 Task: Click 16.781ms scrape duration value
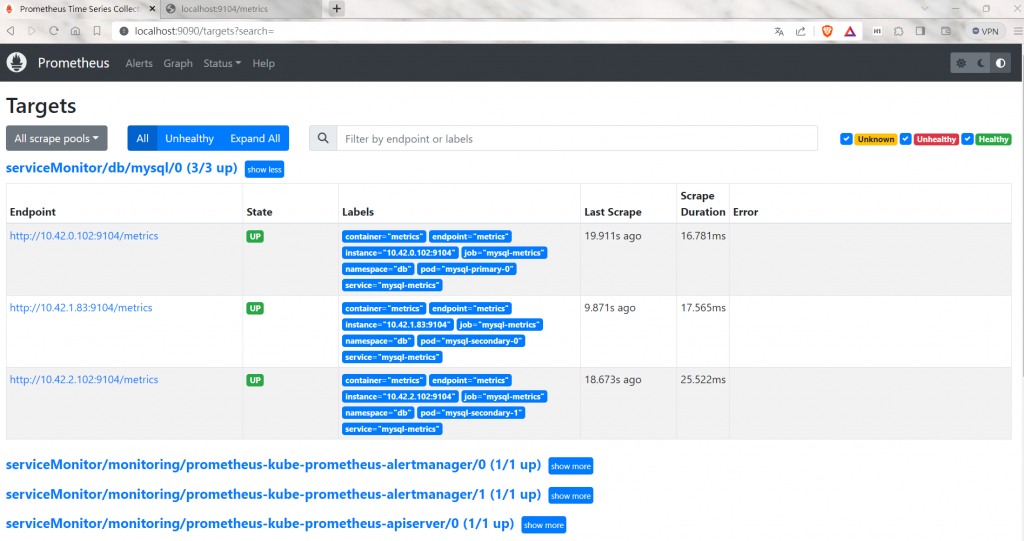[703, 236]
